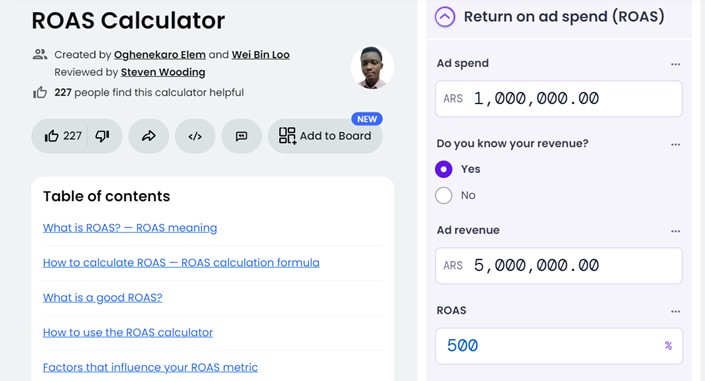Open author Oghenekaro Elem's profile link

tap(160, 55)
